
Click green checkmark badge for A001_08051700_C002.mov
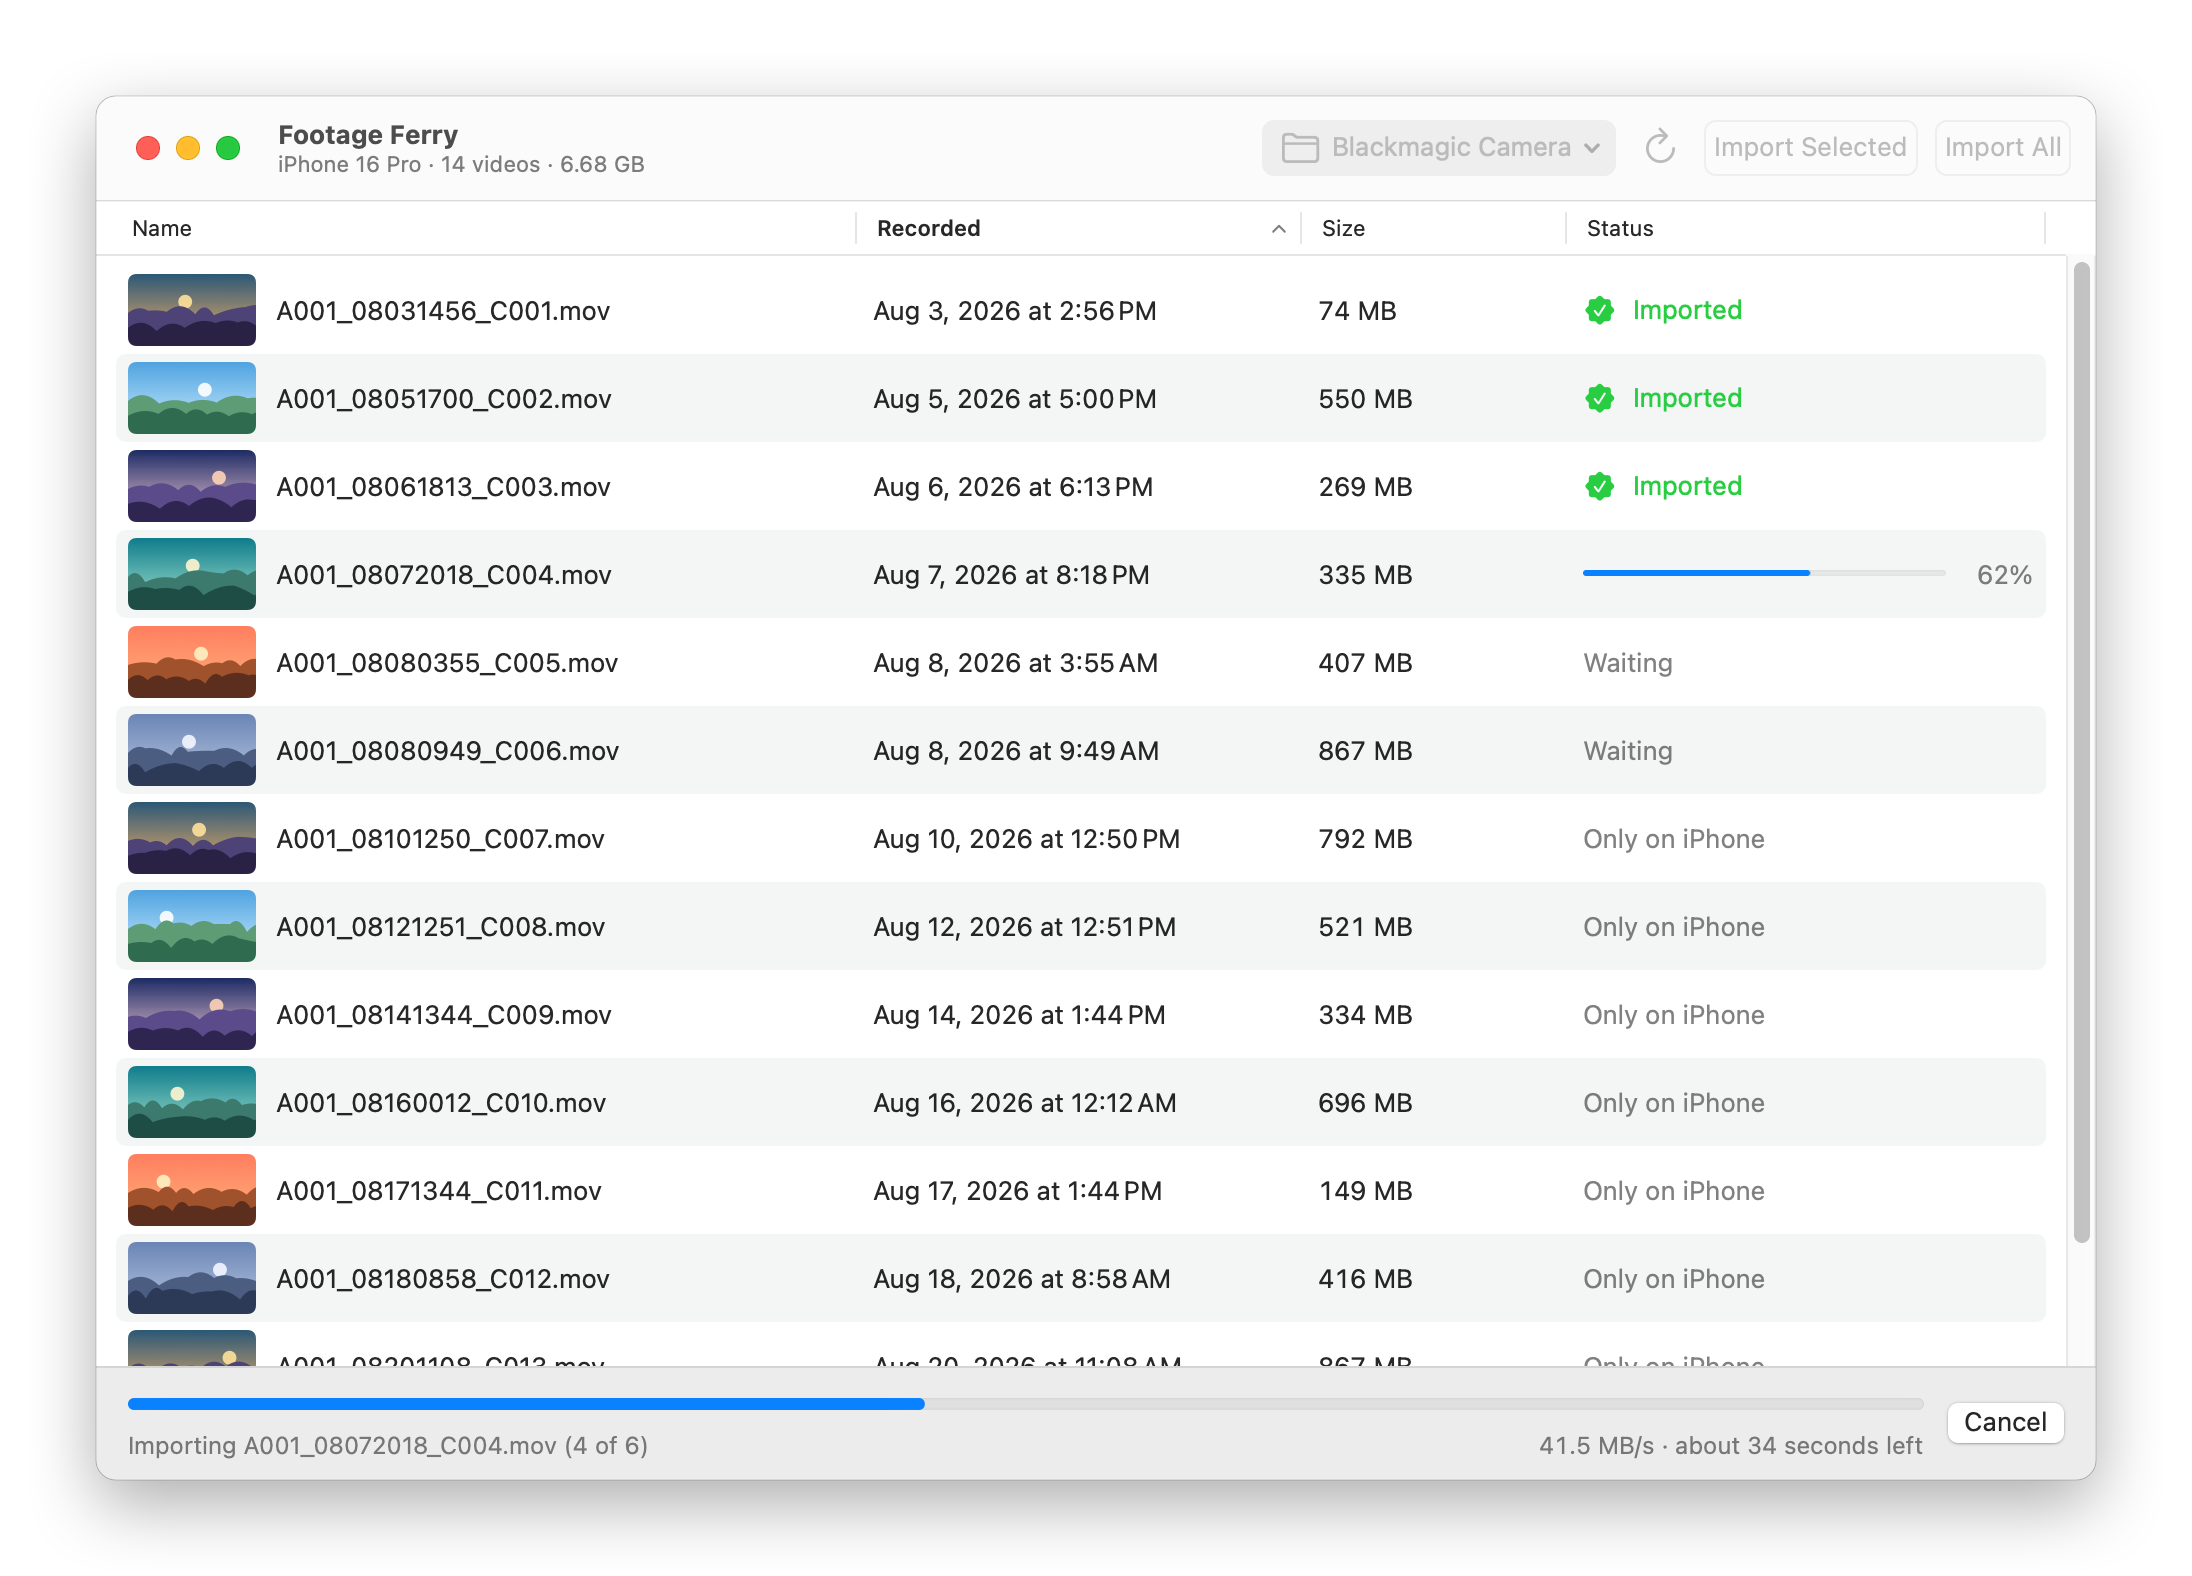[1599, 398]
